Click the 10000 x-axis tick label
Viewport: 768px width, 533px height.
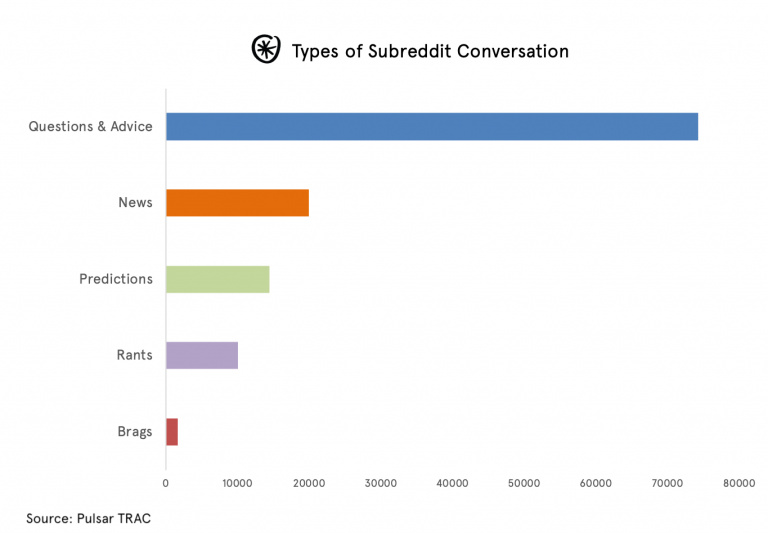pos(237,483)
